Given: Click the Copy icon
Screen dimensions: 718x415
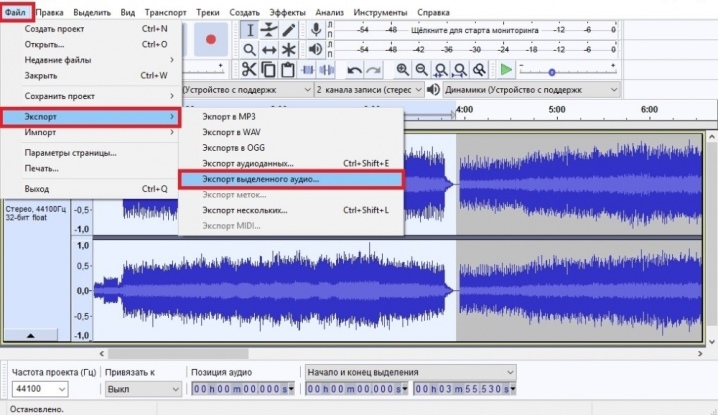Looking at the screenshot, I should pos(268,70).
